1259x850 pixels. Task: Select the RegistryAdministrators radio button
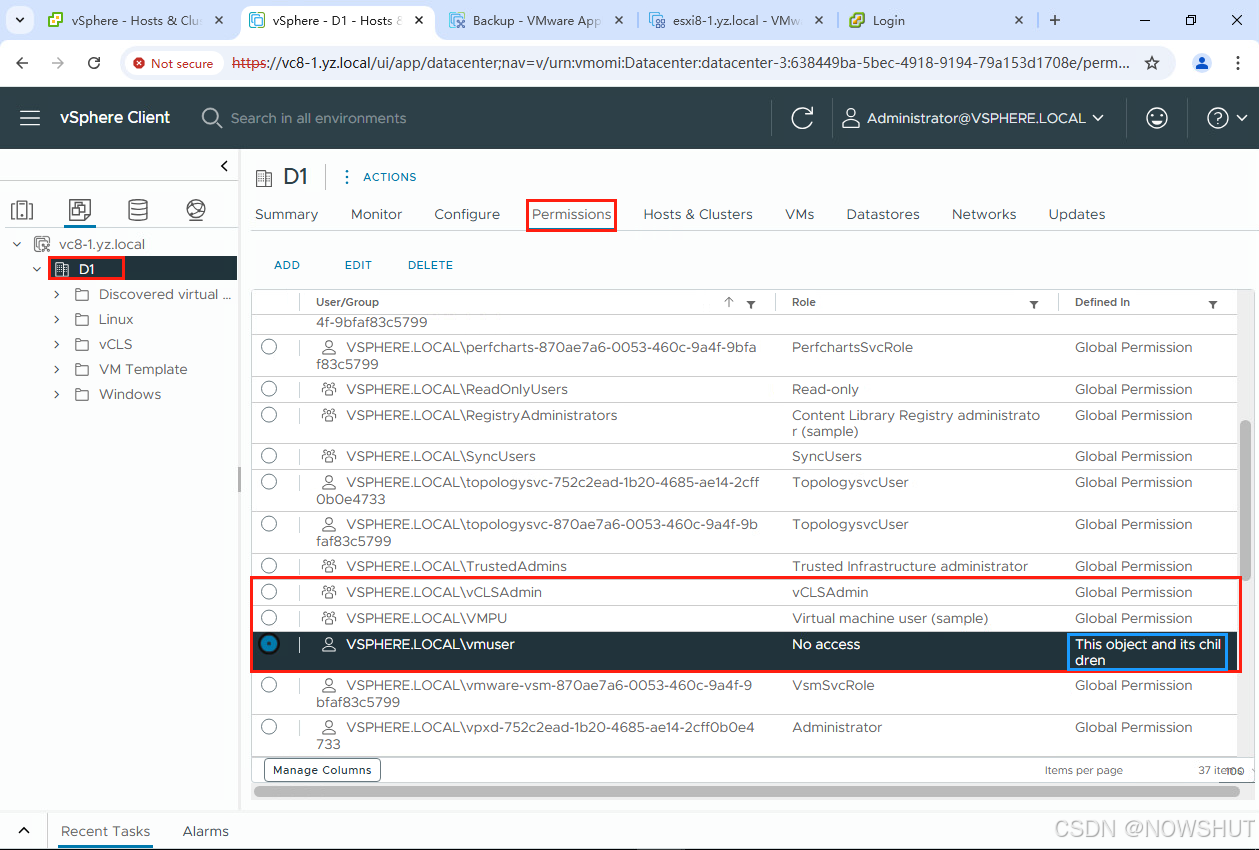tap(269, 415)
